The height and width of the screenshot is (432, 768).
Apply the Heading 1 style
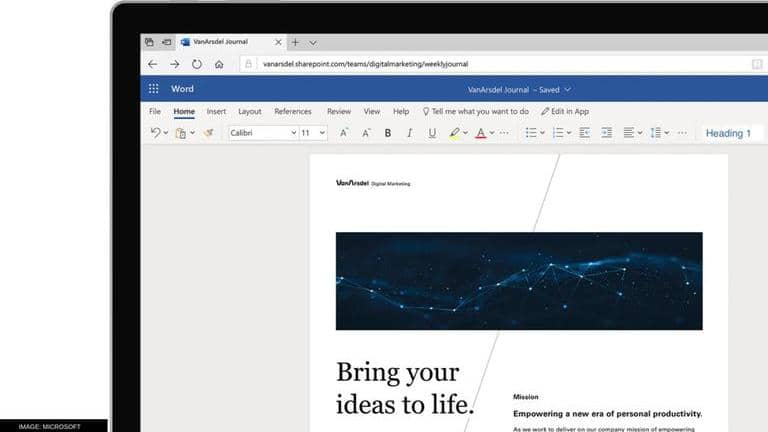(x=729, y=133)
